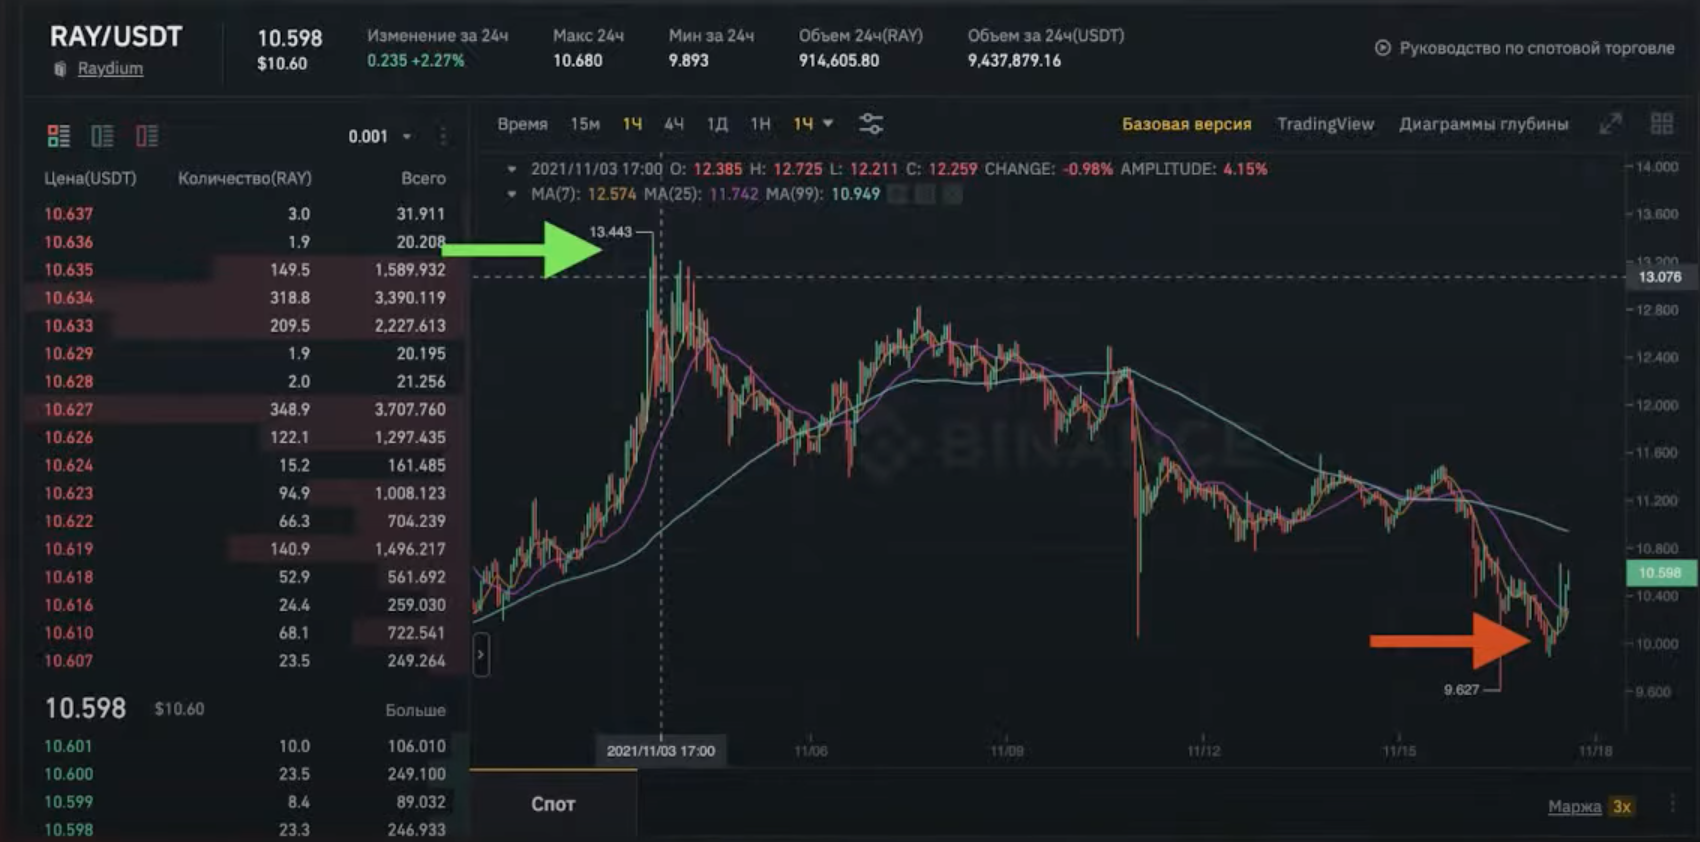Click the 3x margin badge

click(x=1622, y=806)
